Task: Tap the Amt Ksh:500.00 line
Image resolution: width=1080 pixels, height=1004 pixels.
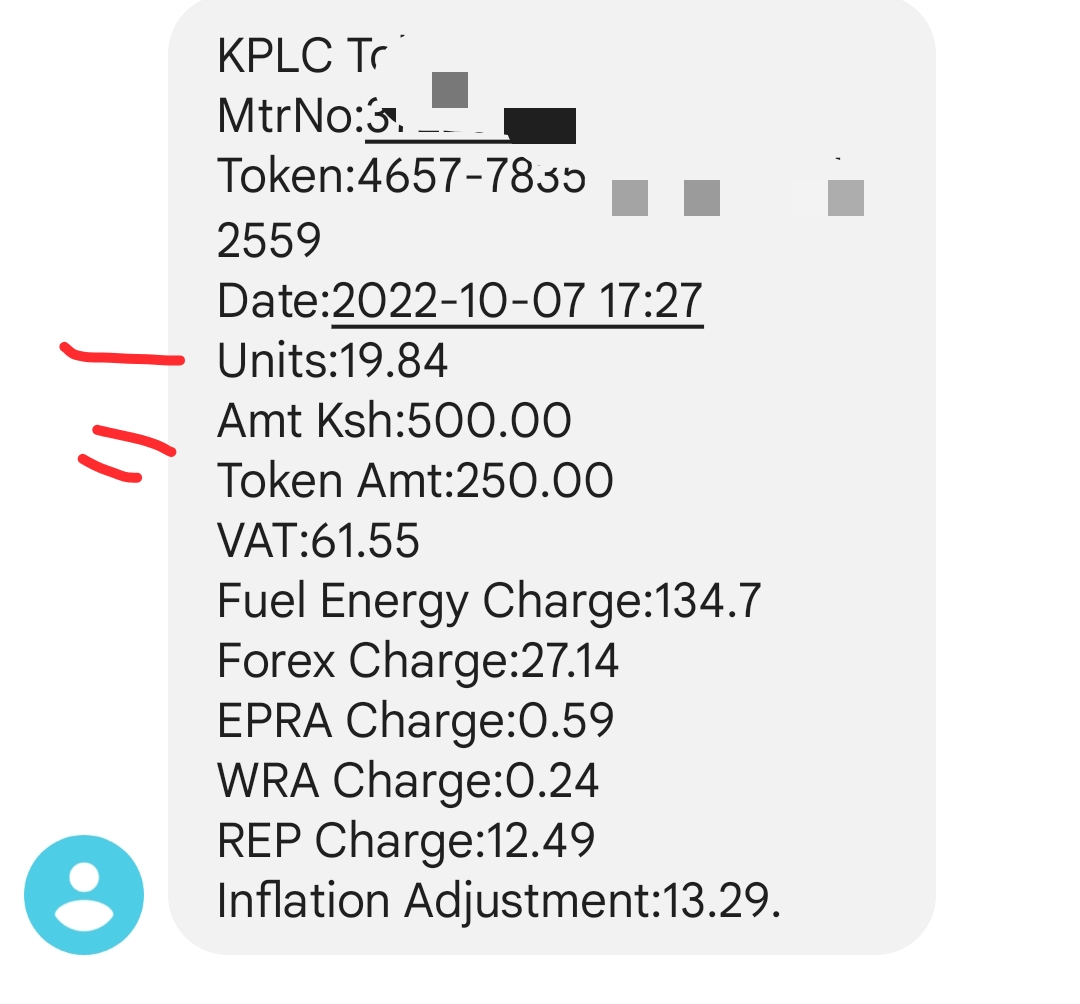Action: click(394, 421)
